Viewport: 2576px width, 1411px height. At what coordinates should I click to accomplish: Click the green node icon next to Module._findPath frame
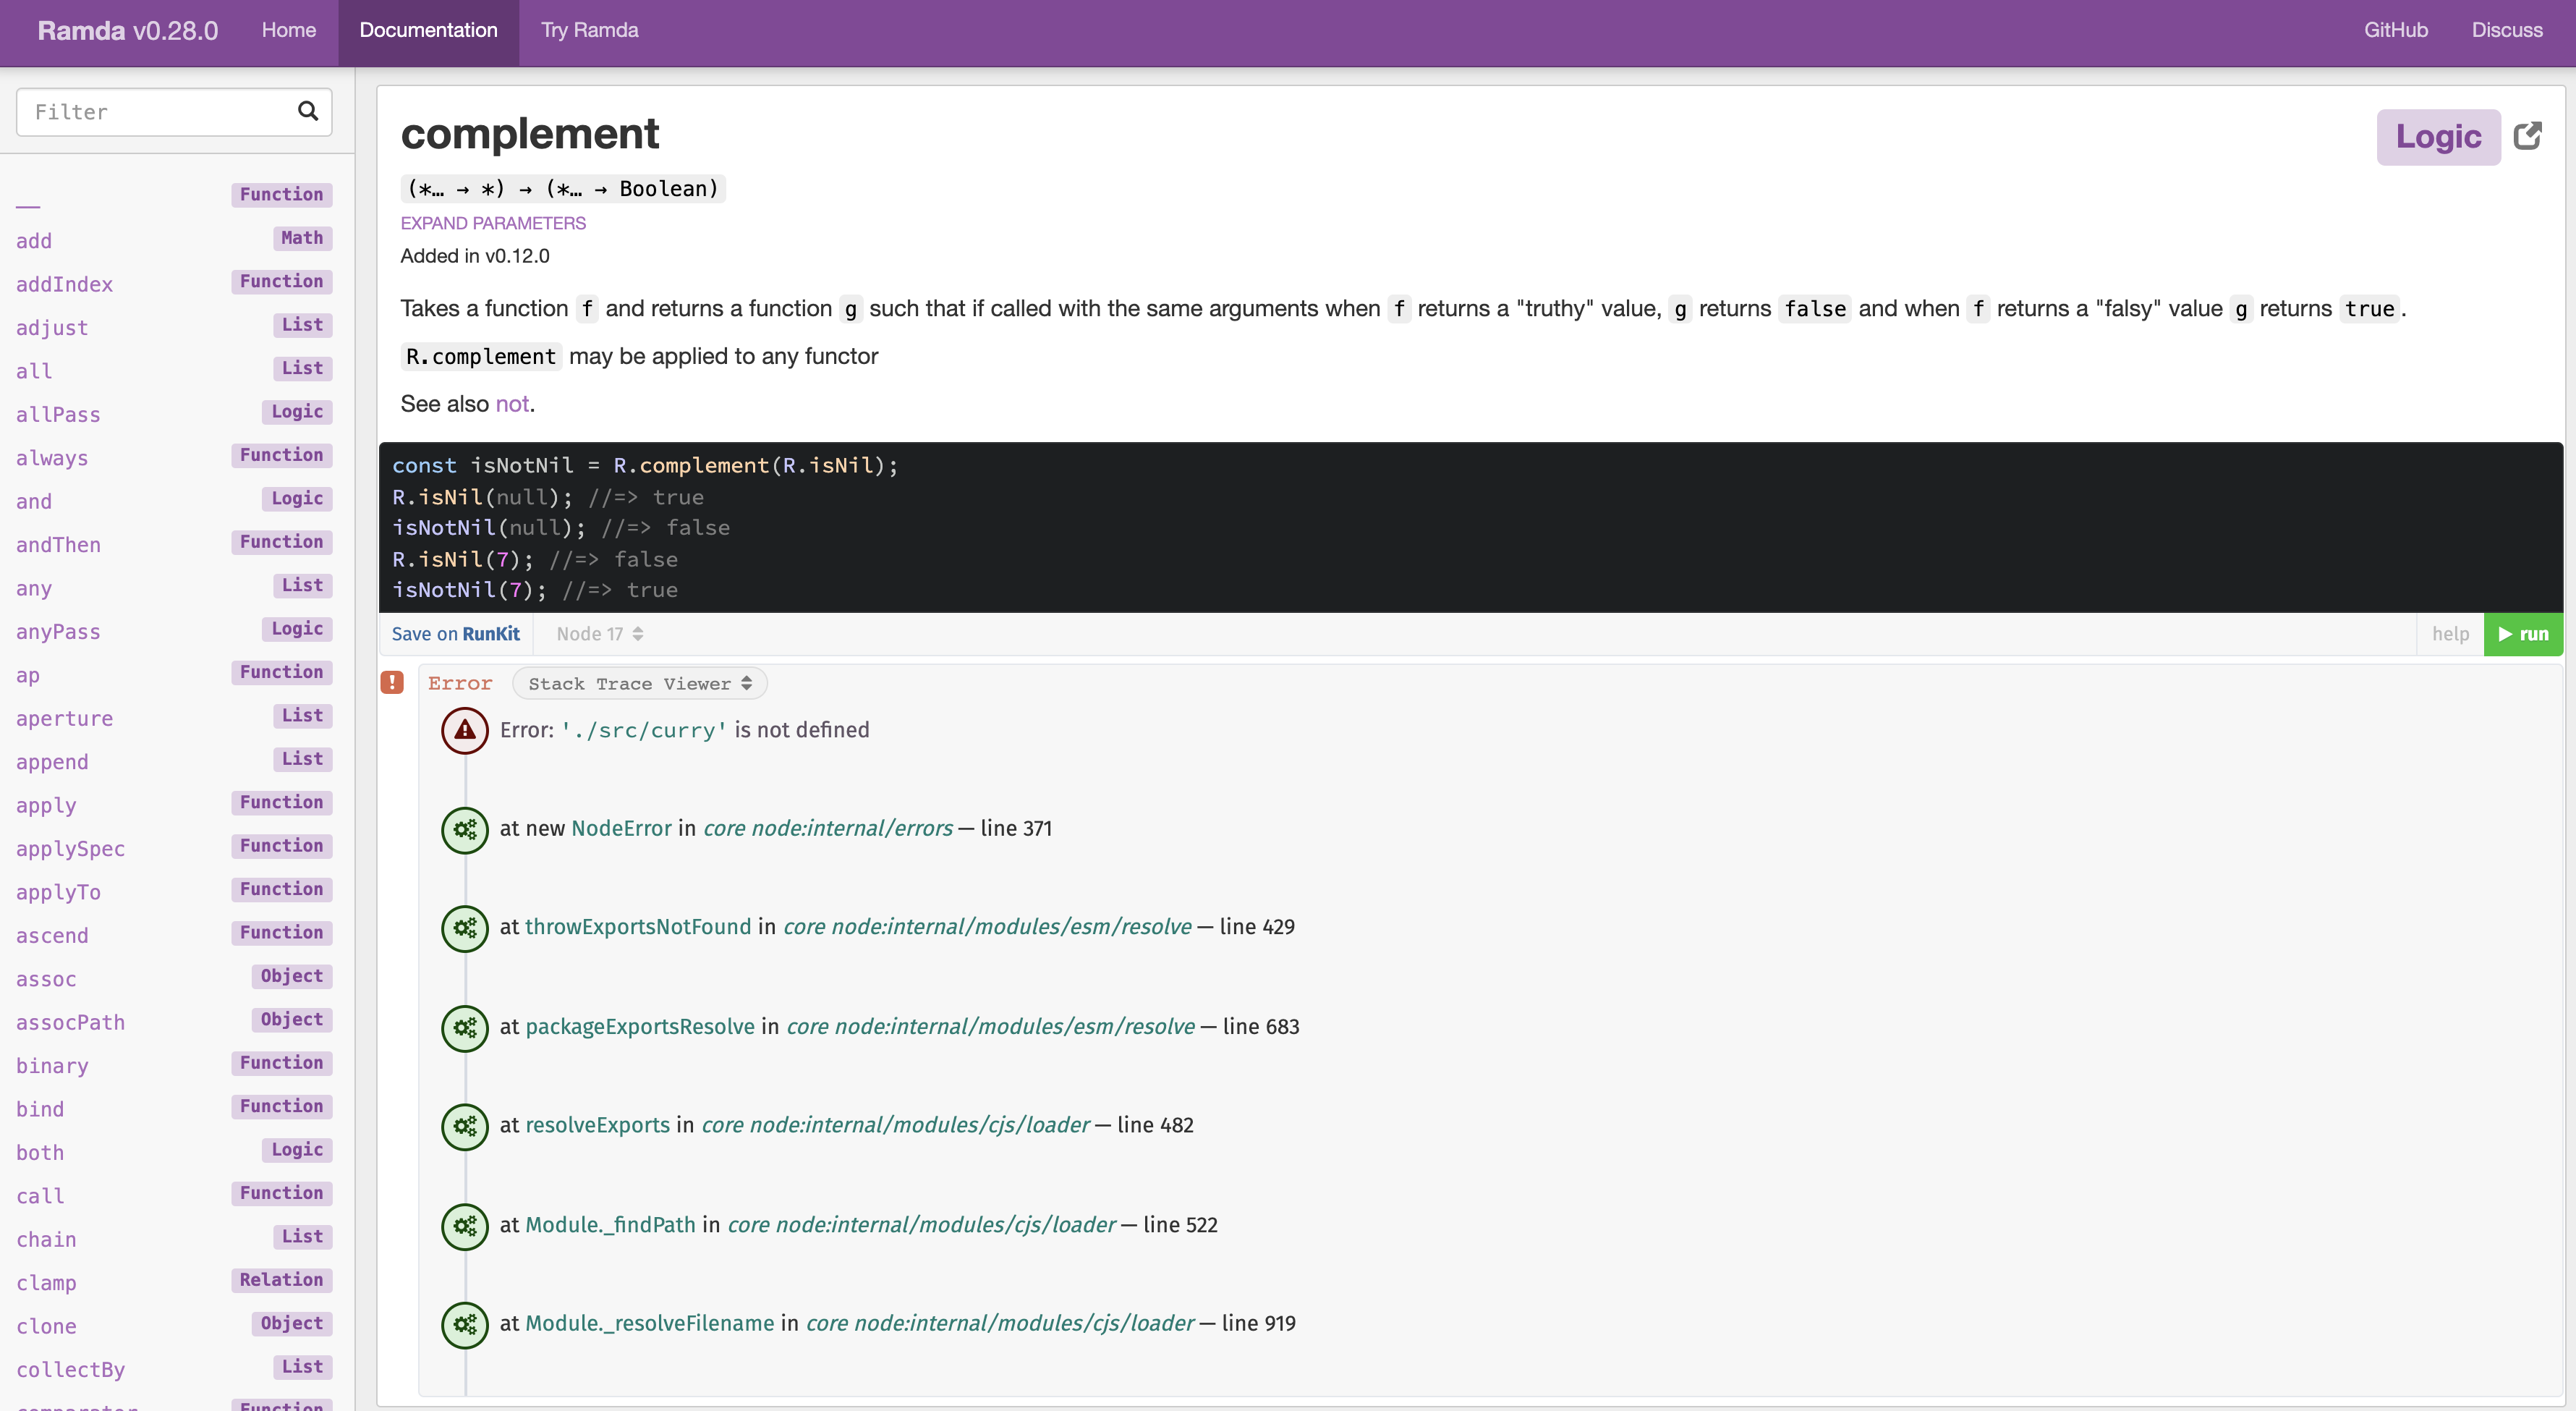(x=464, y=1226)
